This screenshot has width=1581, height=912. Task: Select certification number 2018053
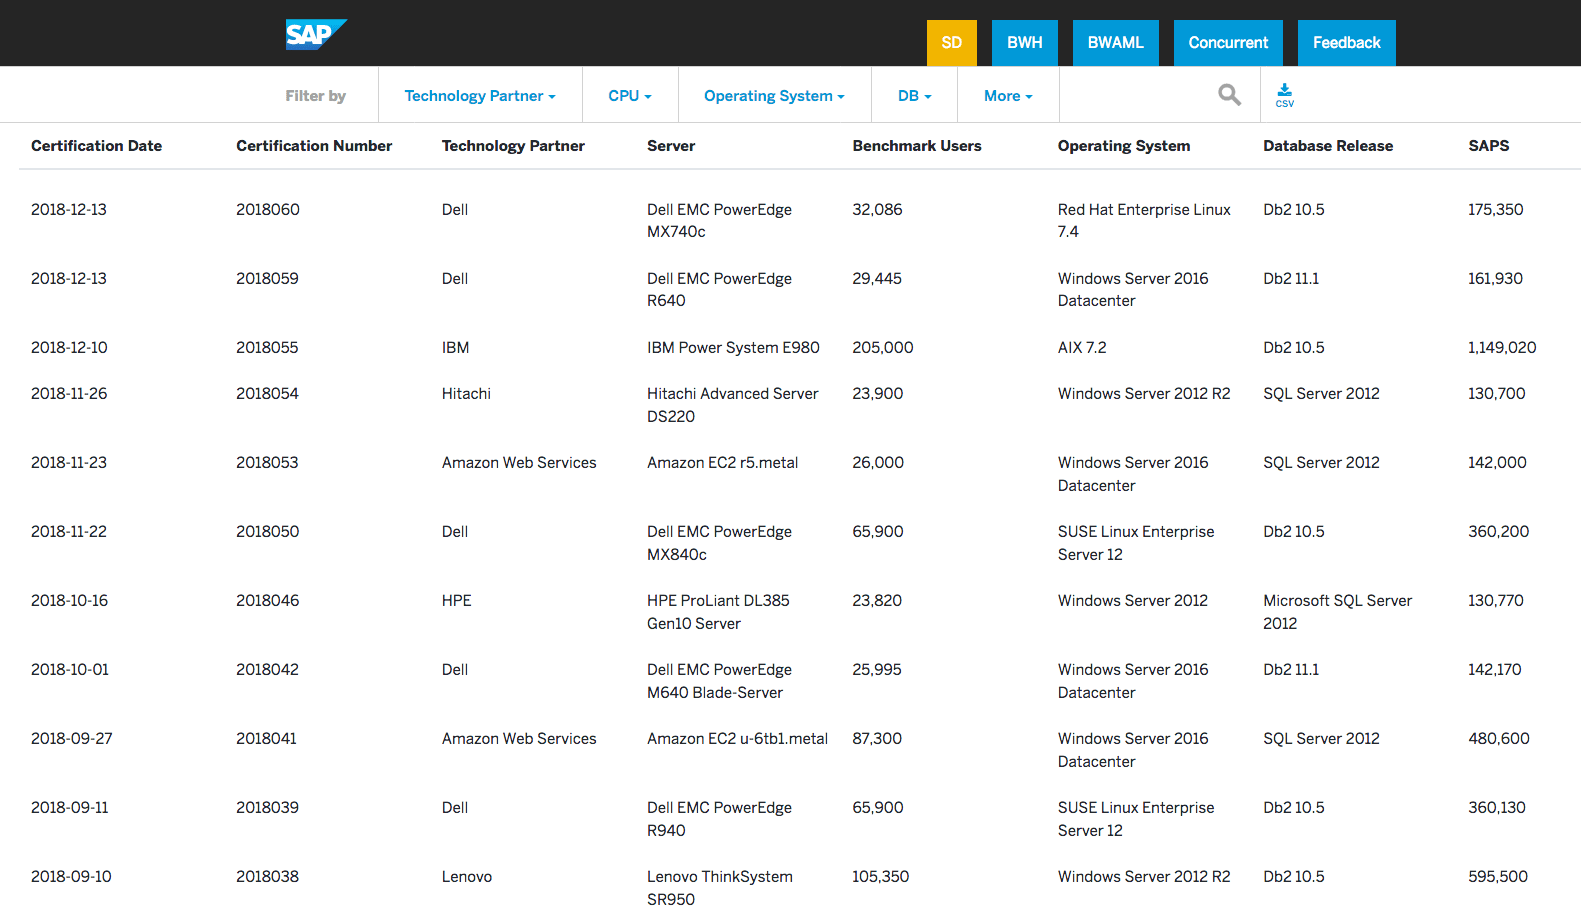tap(267, 463)
